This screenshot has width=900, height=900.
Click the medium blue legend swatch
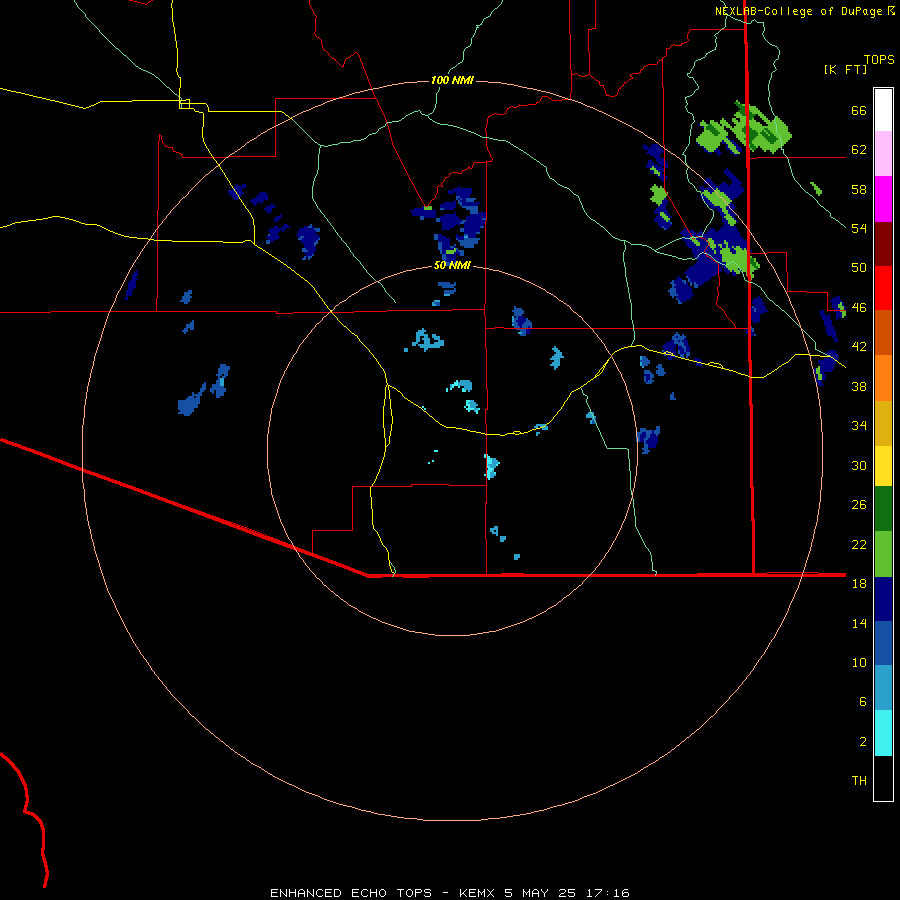pos(883,643)
